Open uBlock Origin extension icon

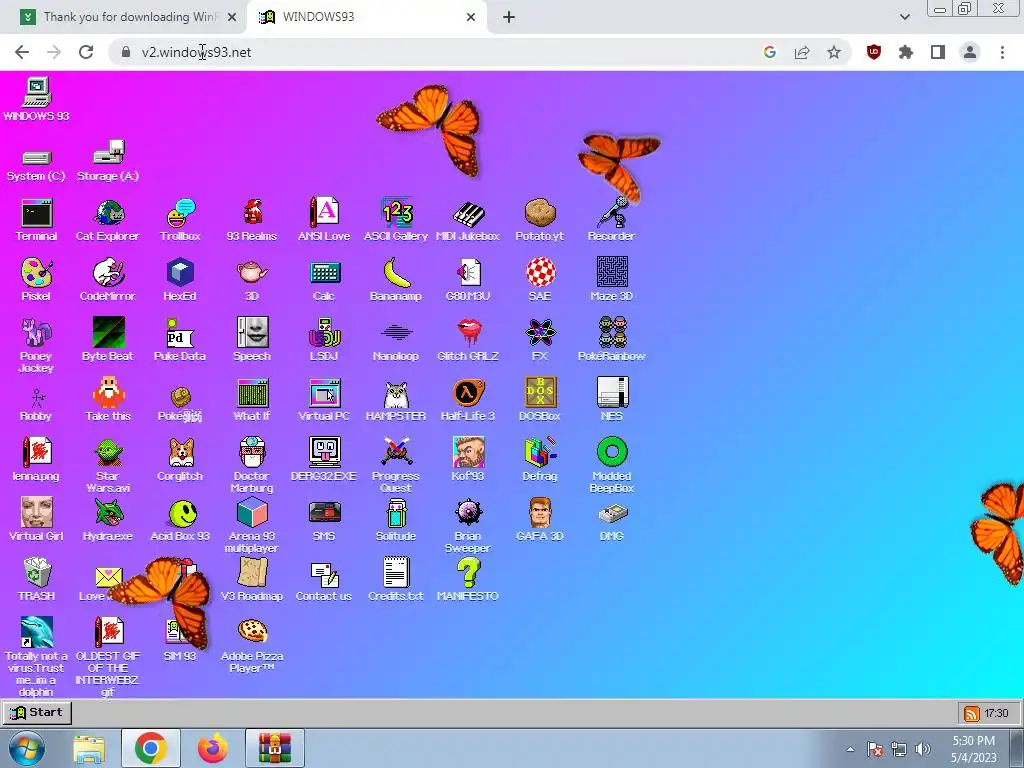tap(874, 52)
